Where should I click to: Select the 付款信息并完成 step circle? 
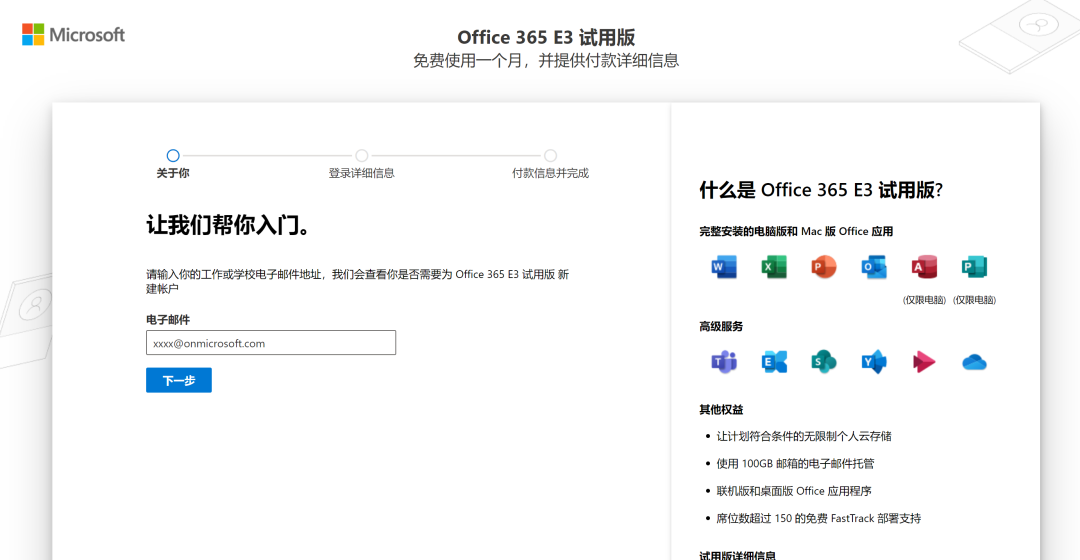coord(550,156)
